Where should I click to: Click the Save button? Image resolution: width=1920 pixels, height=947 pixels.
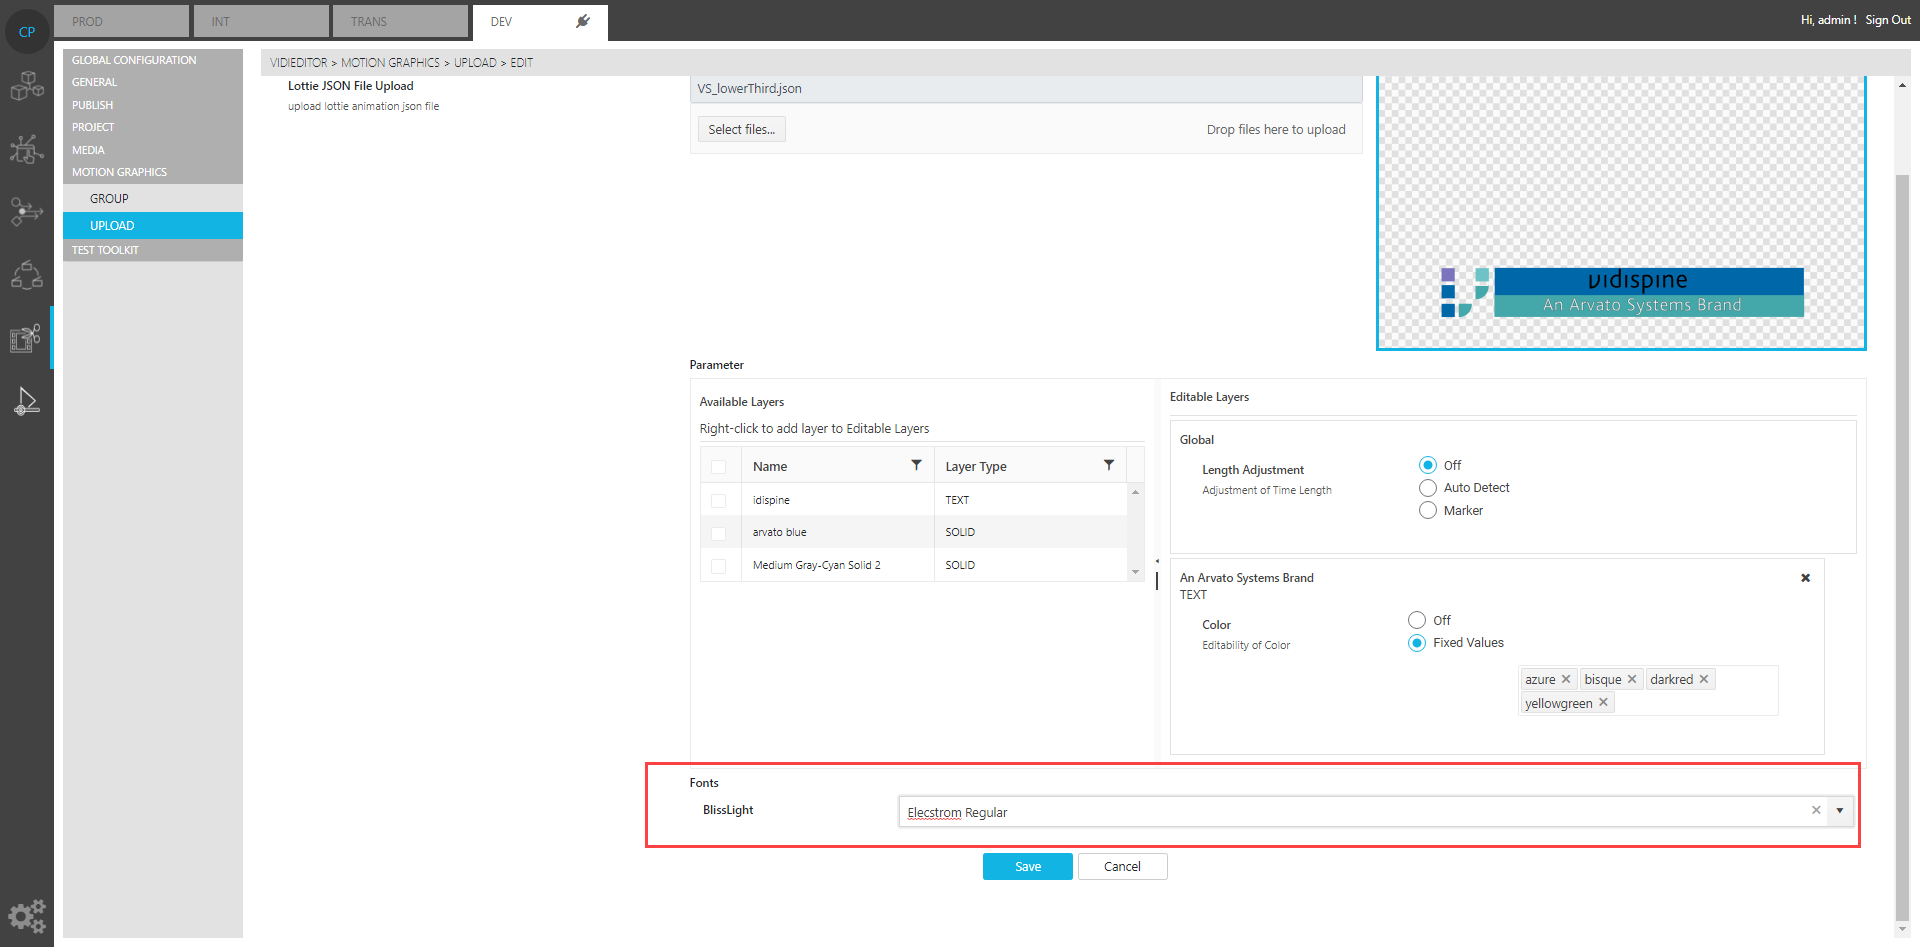pyautogui.click(x=1027, y=867)
